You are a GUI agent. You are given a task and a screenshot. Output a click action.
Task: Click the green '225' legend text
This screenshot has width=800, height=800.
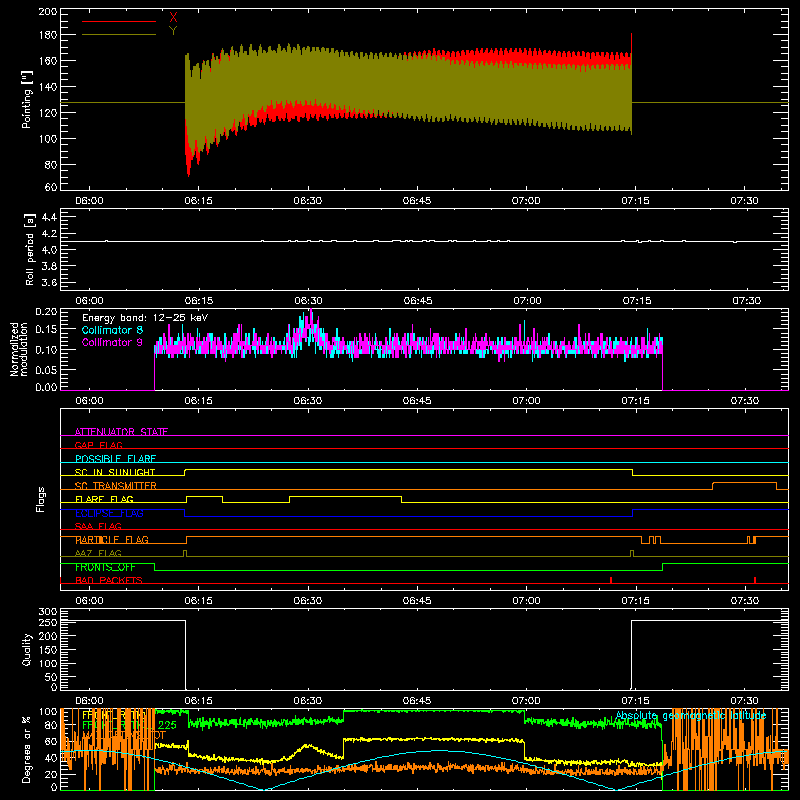click(x=167, y=725)
